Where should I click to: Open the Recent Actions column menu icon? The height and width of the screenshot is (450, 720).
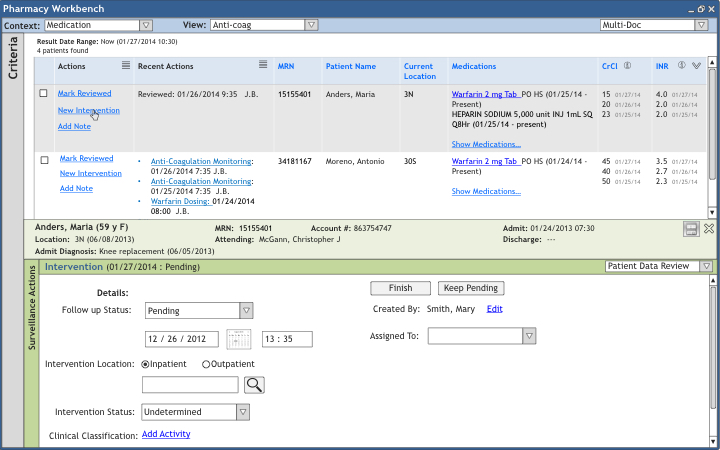click(x=263, y=64)
